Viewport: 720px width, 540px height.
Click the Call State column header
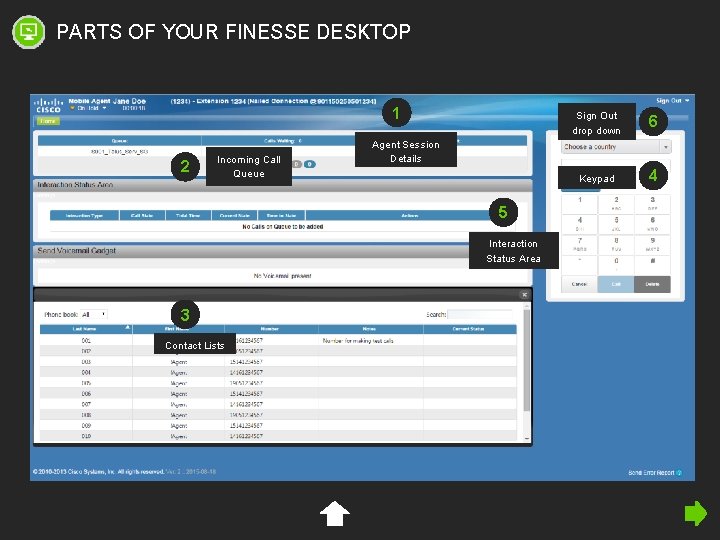click(142, 215)
